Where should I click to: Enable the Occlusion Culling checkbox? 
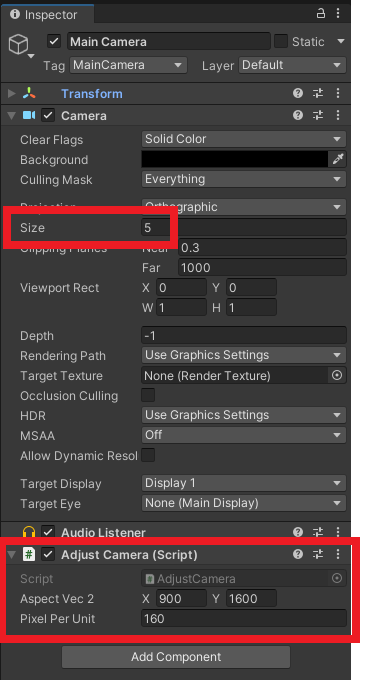pyautogui.click(x=148, y=395)
